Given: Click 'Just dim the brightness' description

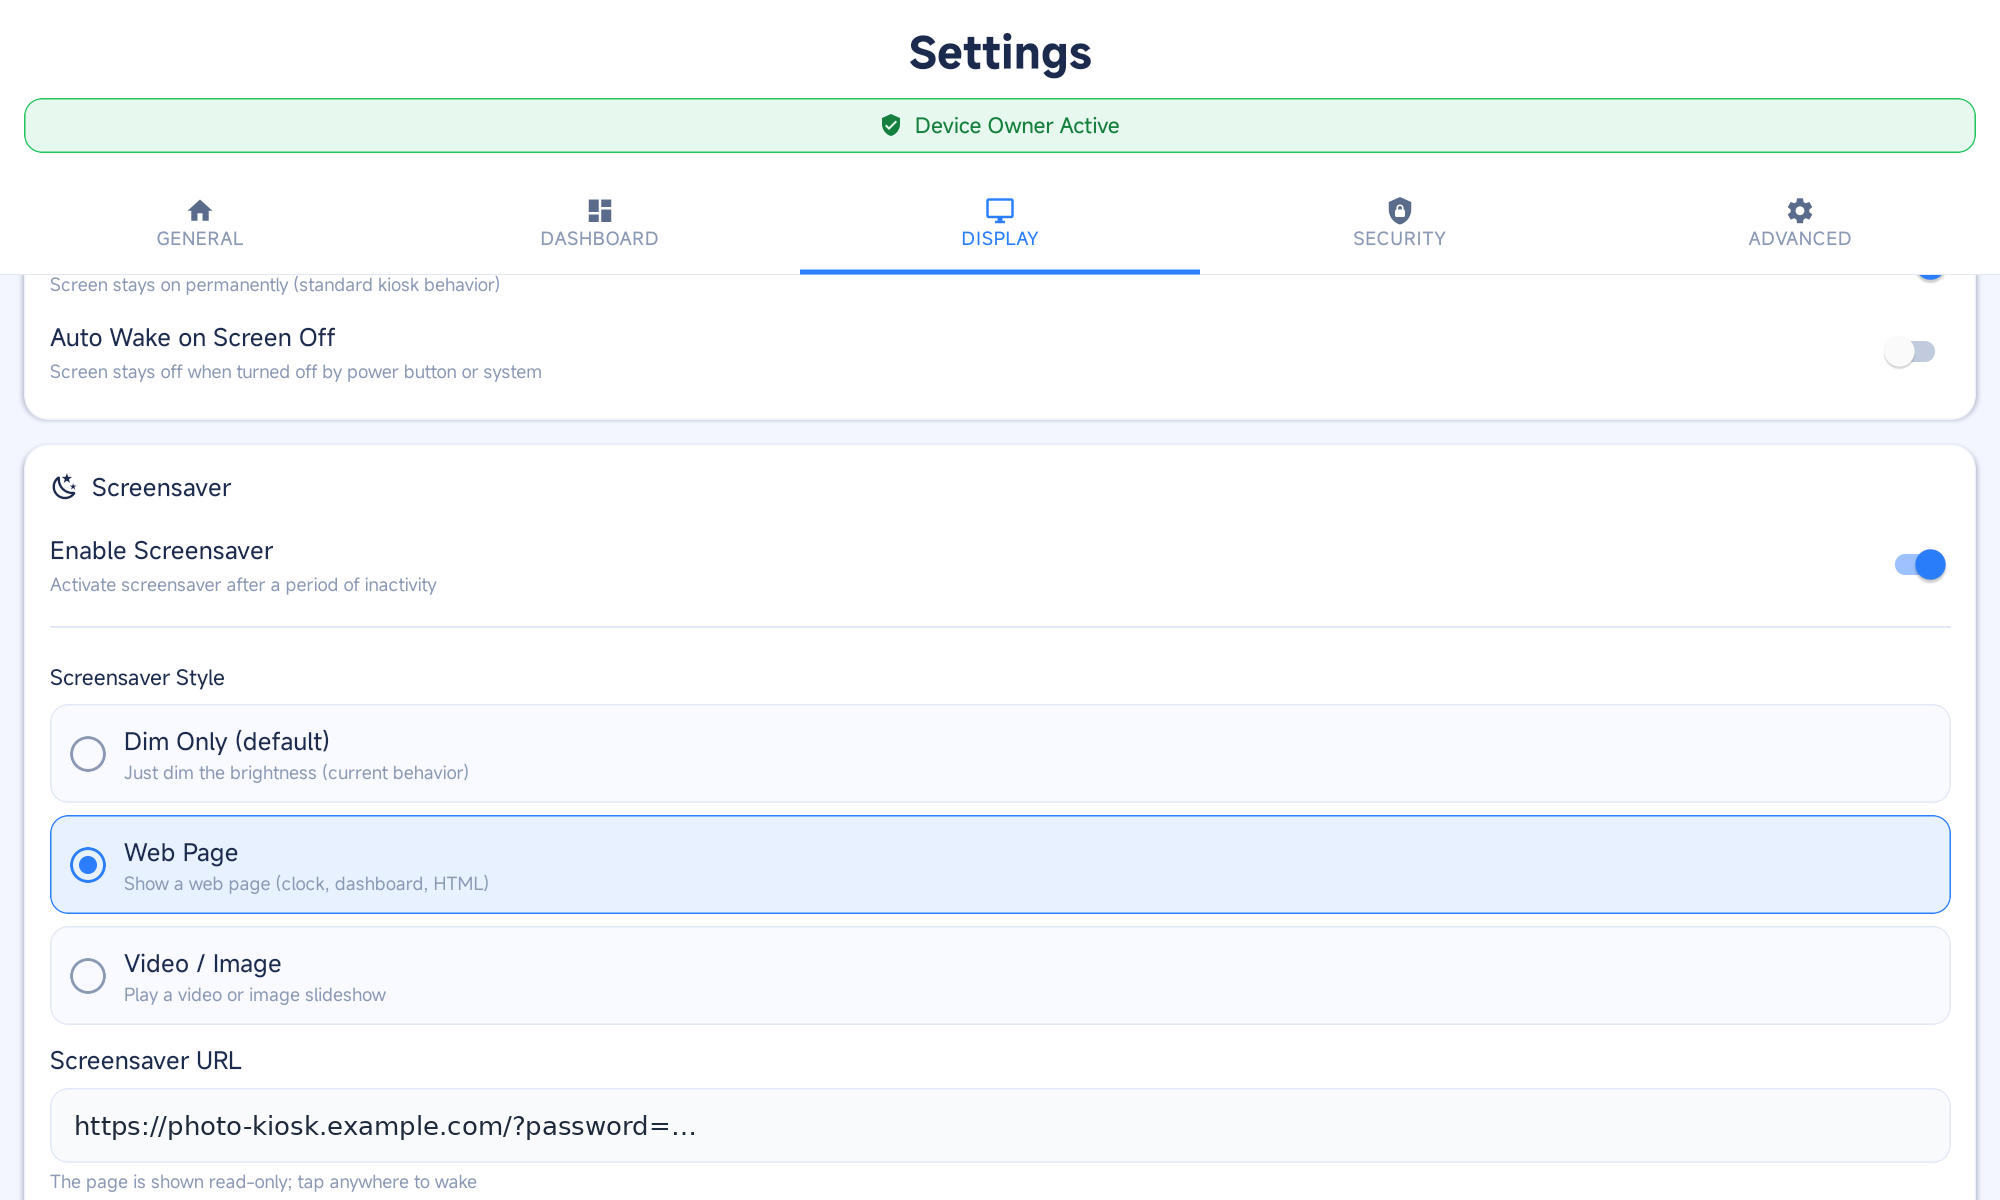Looking at the screenshot, I should coord(296,773).
